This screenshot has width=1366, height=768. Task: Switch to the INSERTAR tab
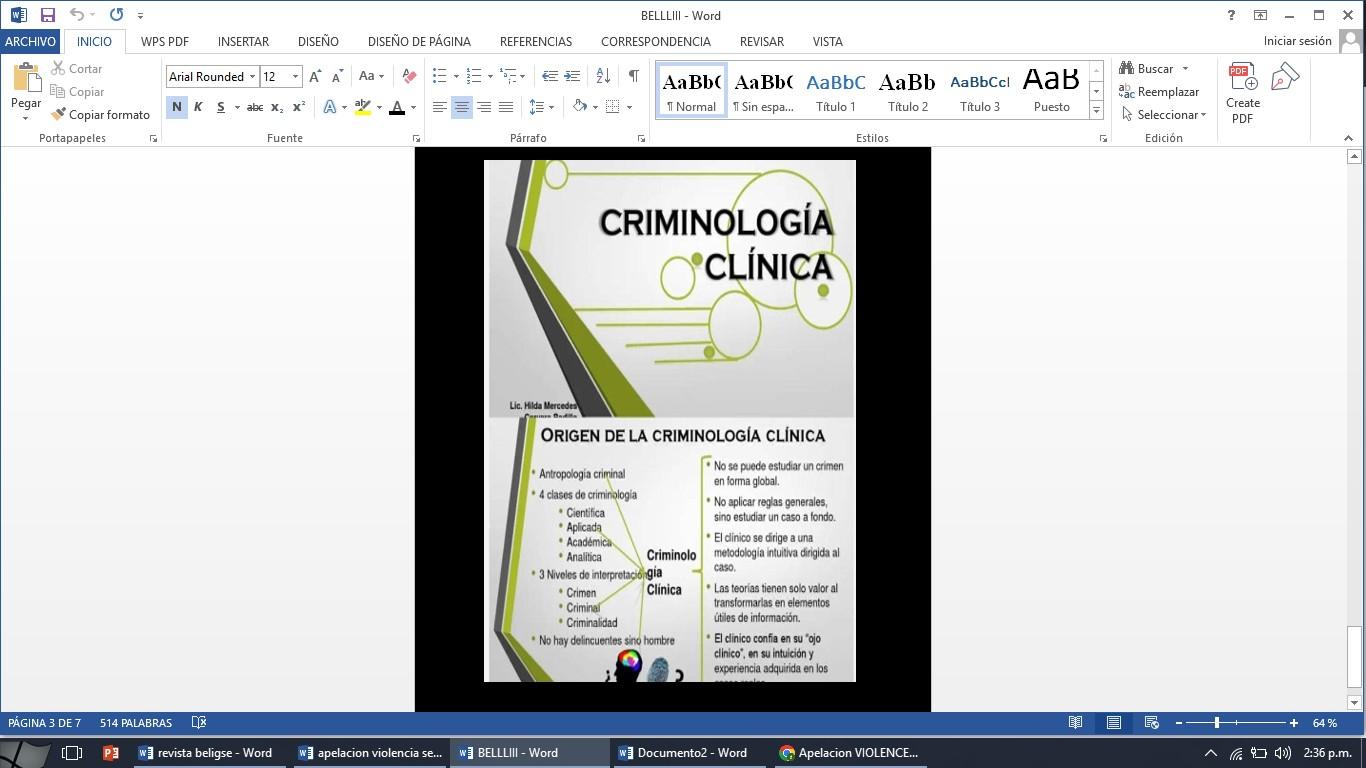pos(243,41)
